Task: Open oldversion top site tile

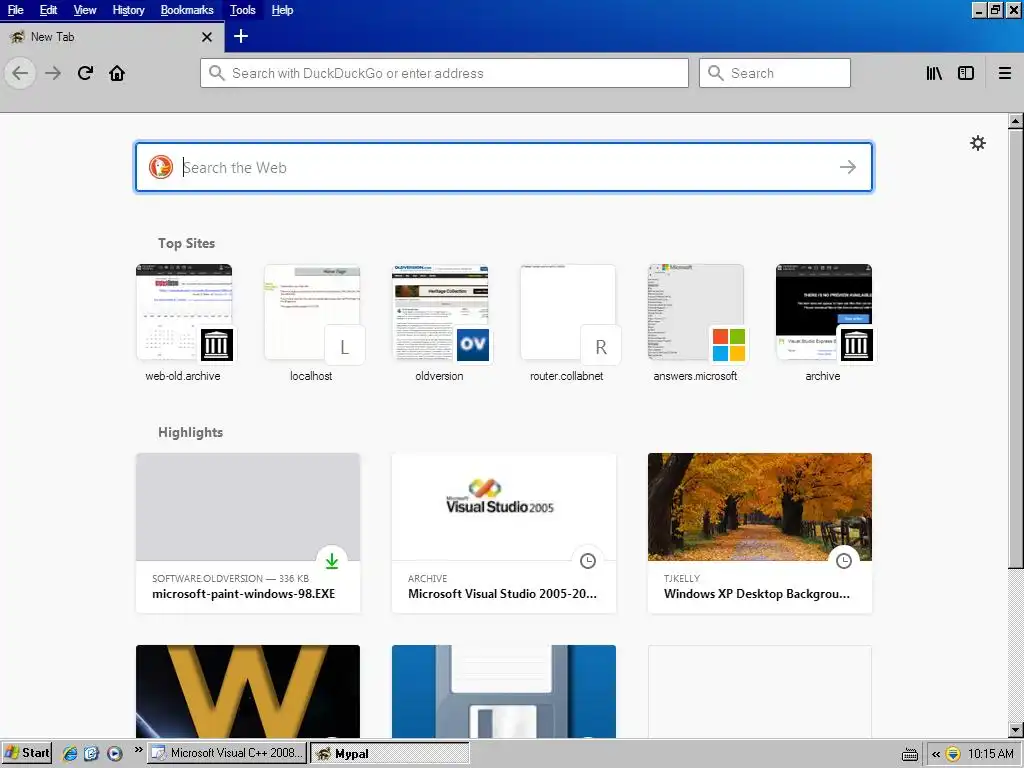Action: tap(440, 323)
